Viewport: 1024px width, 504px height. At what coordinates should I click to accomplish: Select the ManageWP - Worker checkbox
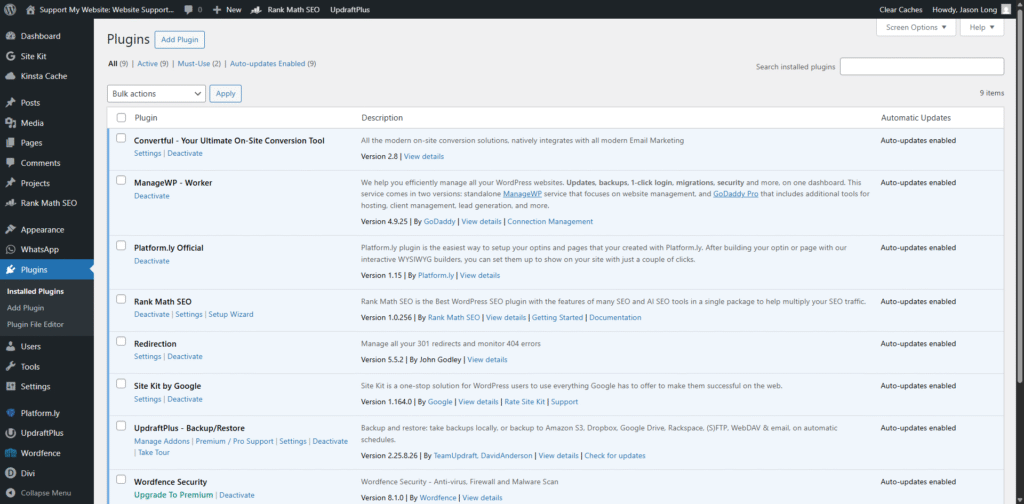coord(121,180)
